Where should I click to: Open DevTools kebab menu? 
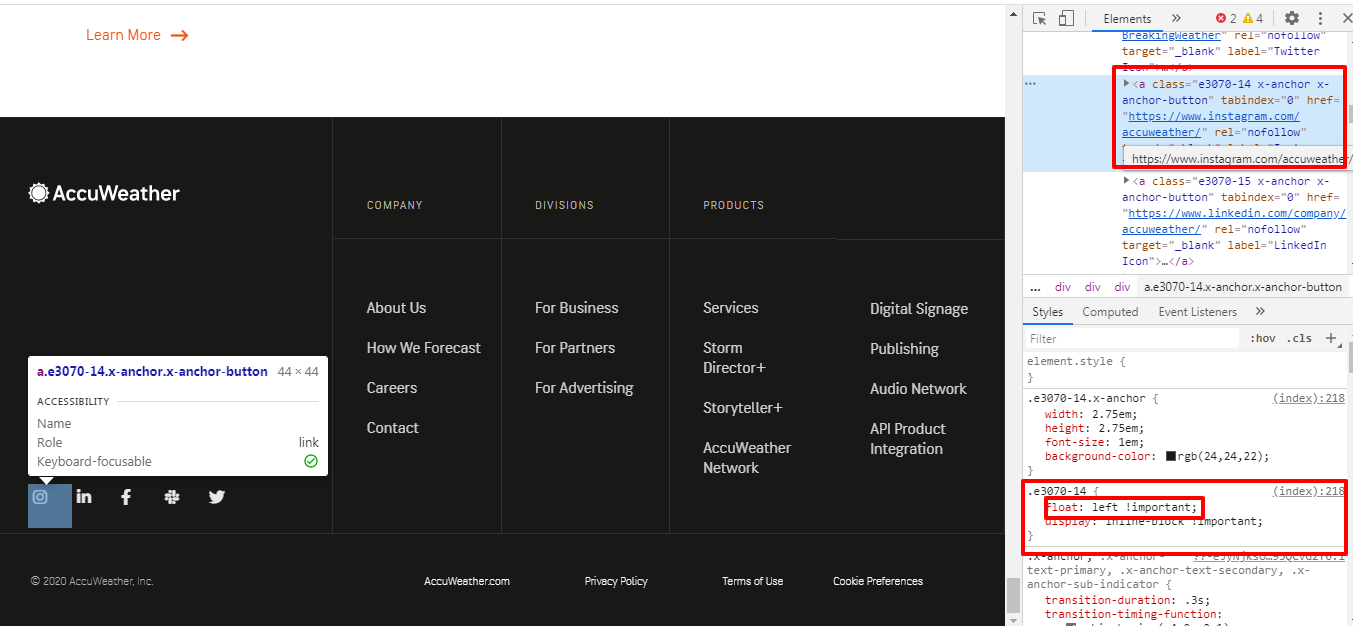1320,18
